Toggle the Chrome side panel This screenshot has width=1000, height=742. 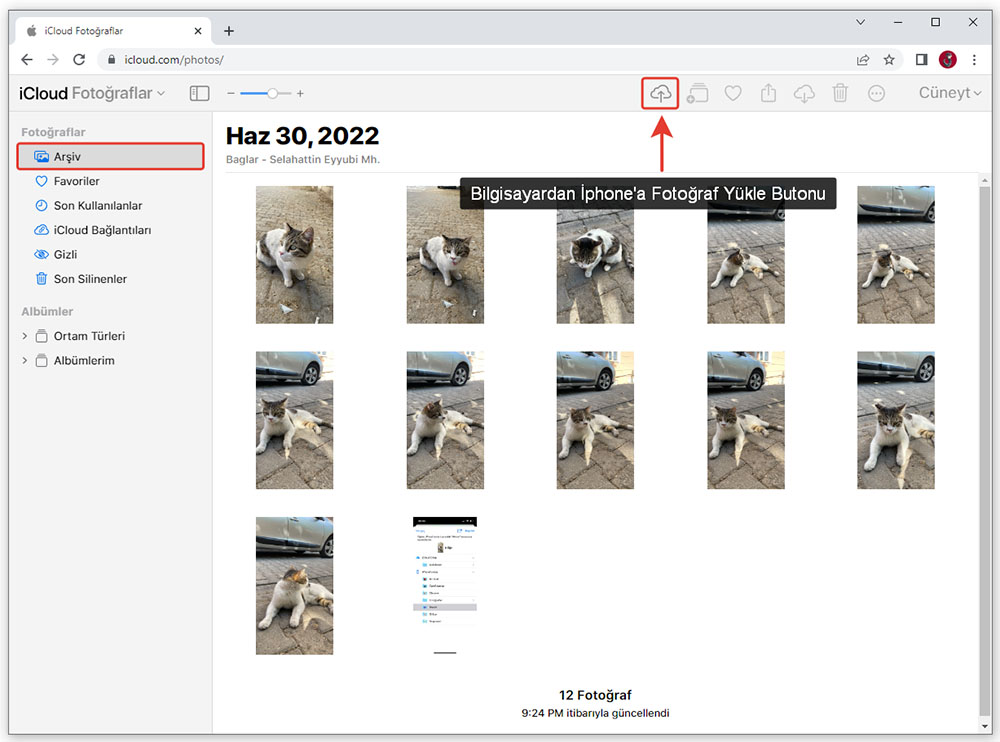pyautogui.click(x=921, y=60)
